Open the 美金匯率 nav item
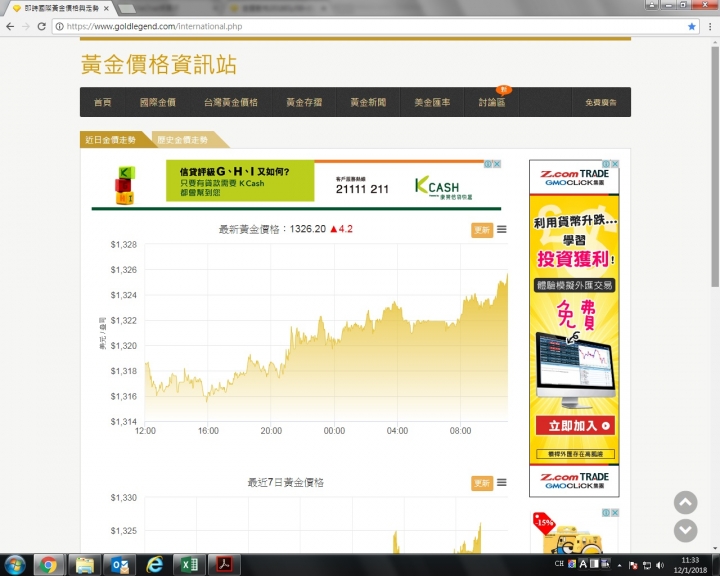The height and width of the screenshot is (576, 720). pos(432,102)
